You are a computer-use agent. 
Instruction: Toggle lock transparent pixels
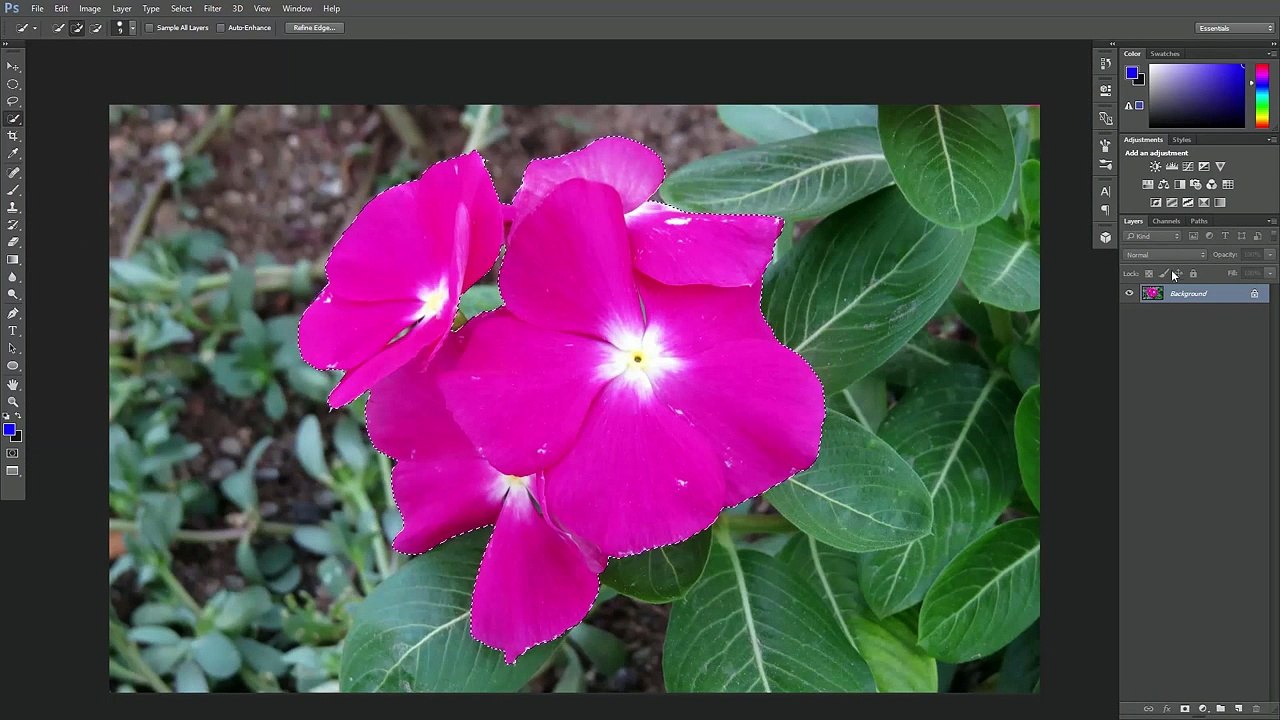(1148, 273)
